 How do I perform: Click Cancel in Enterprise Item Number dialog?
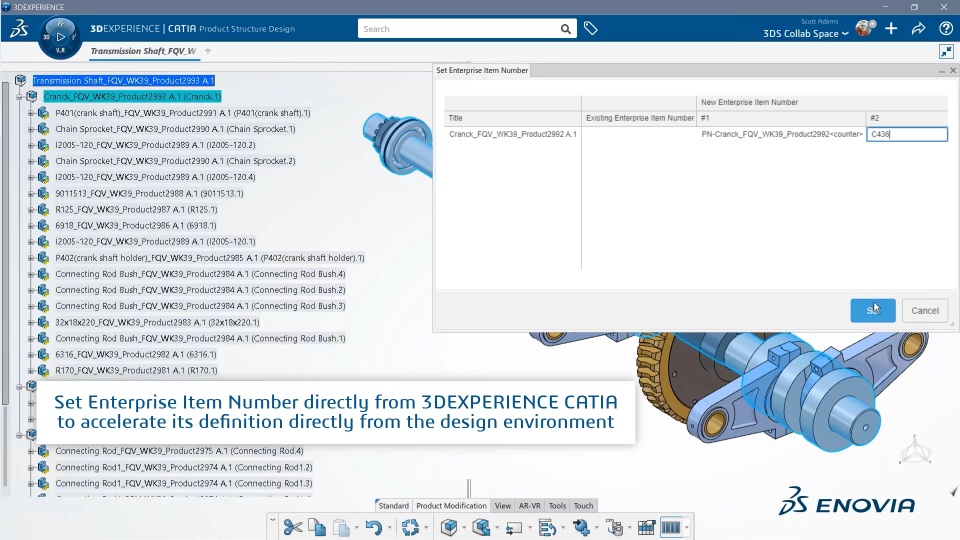924,310
